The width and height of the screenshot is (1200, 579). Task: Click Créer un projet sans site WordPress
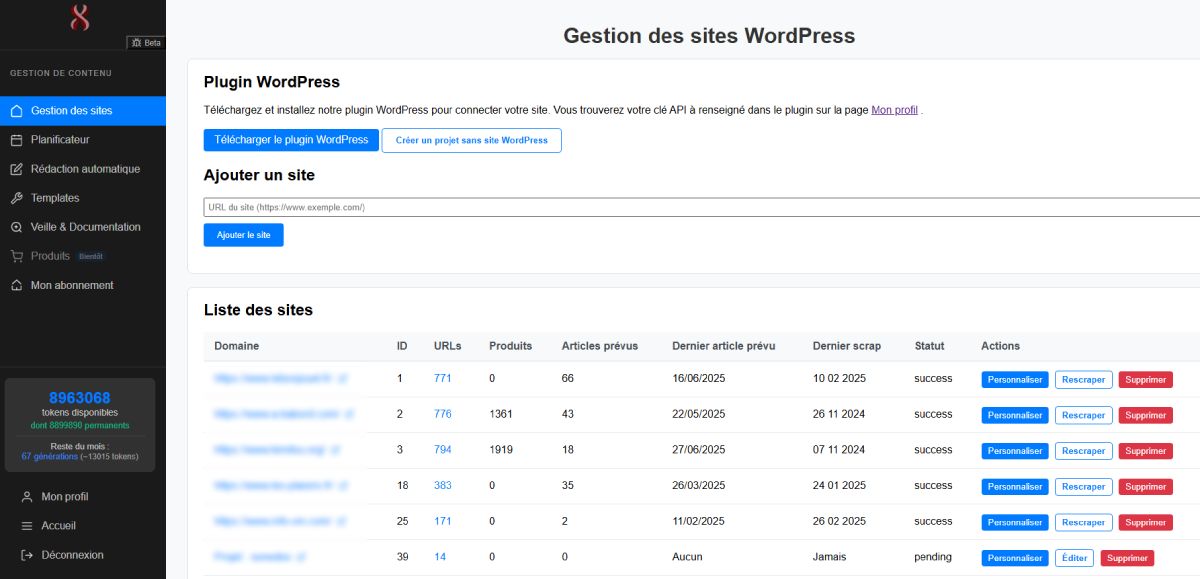471,140
